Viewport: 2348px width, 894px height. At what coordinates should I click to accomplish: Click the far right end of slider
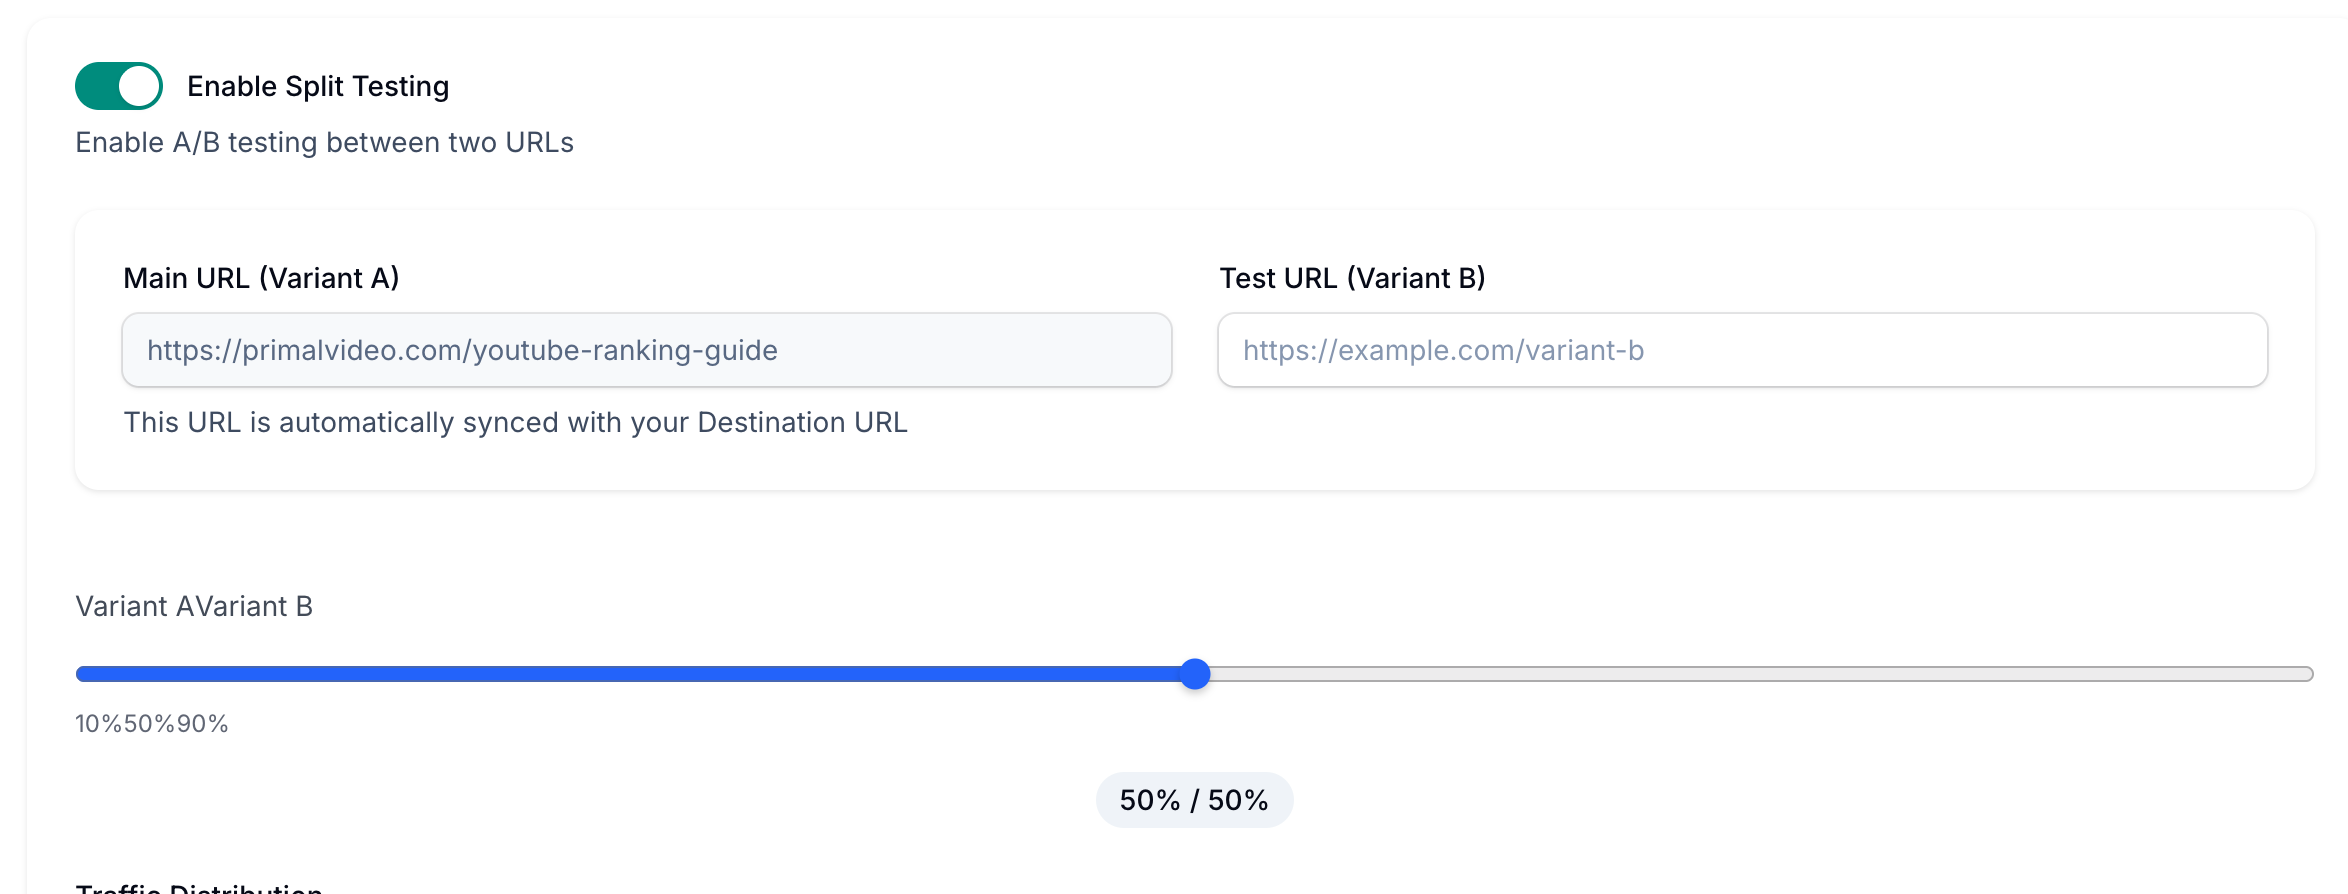[2306, 674]
